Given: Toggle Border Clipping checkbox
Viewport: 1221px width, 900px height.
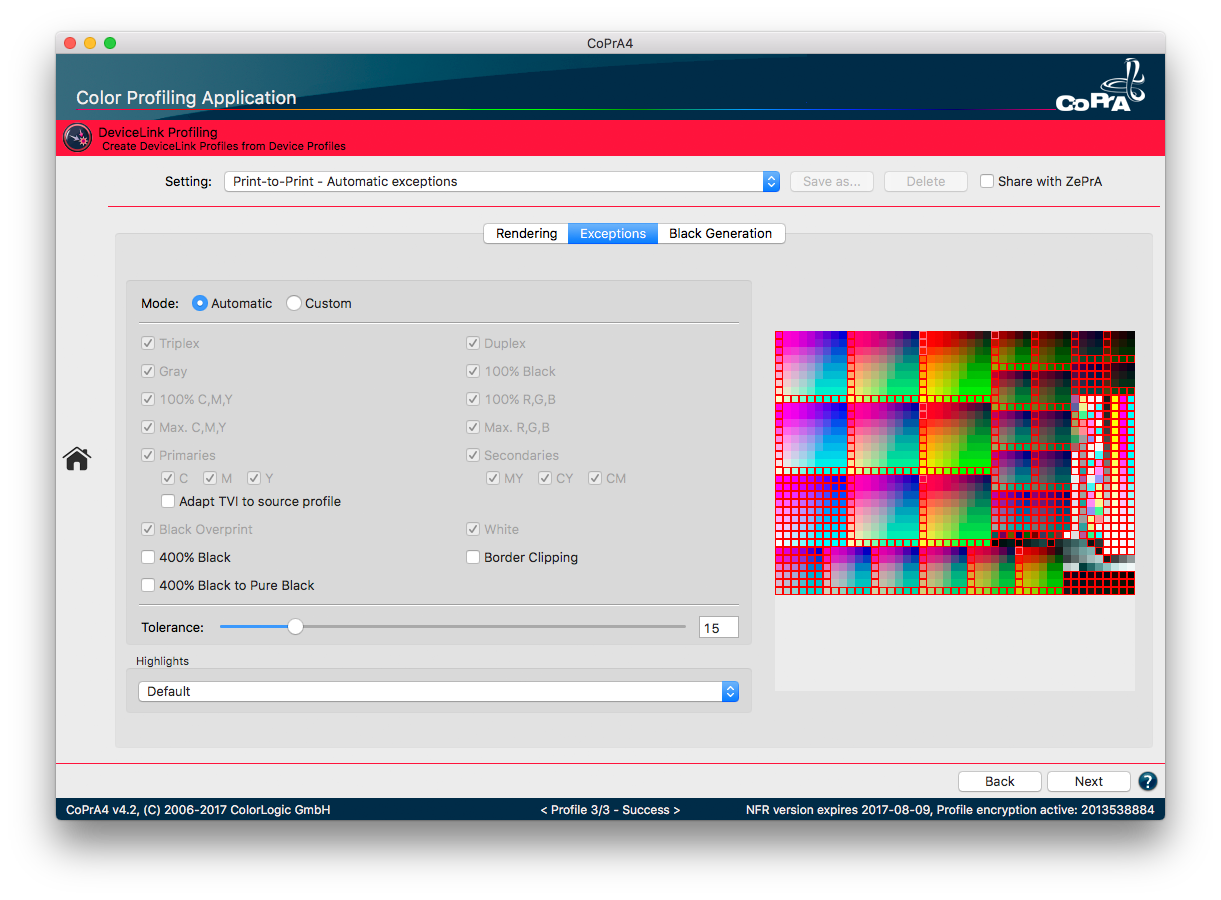Looking at the screenshot, I should (x=473, y=557).
